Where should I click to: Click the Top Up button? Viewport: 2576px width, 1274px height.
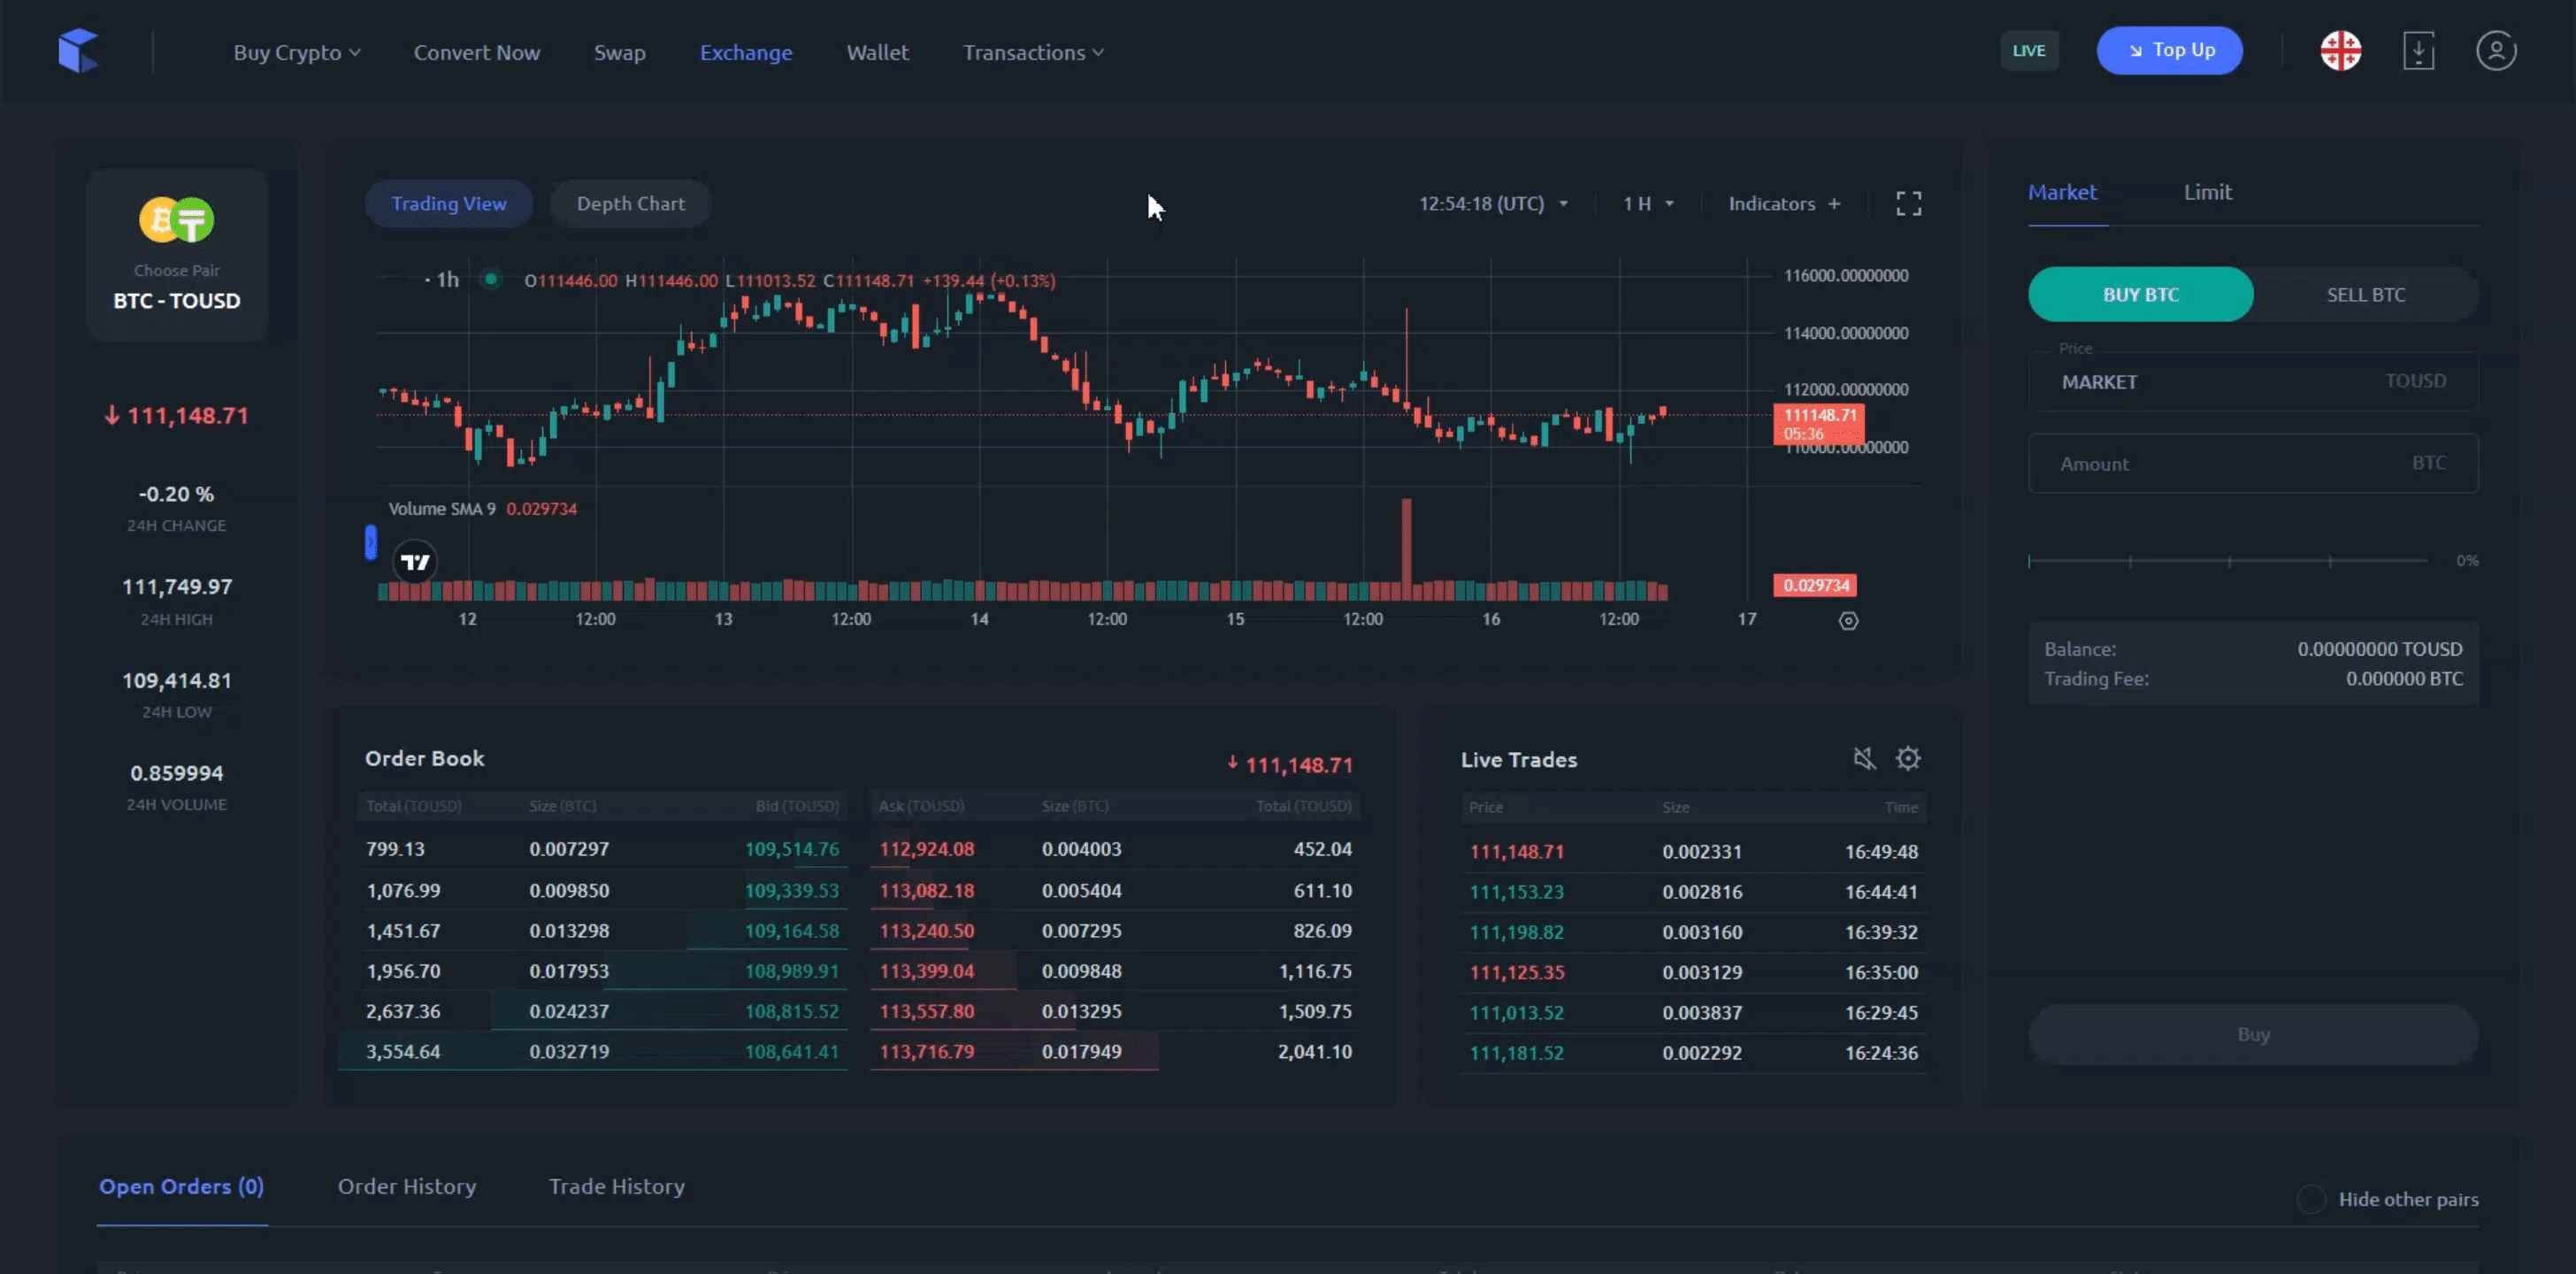[2169, 51]
